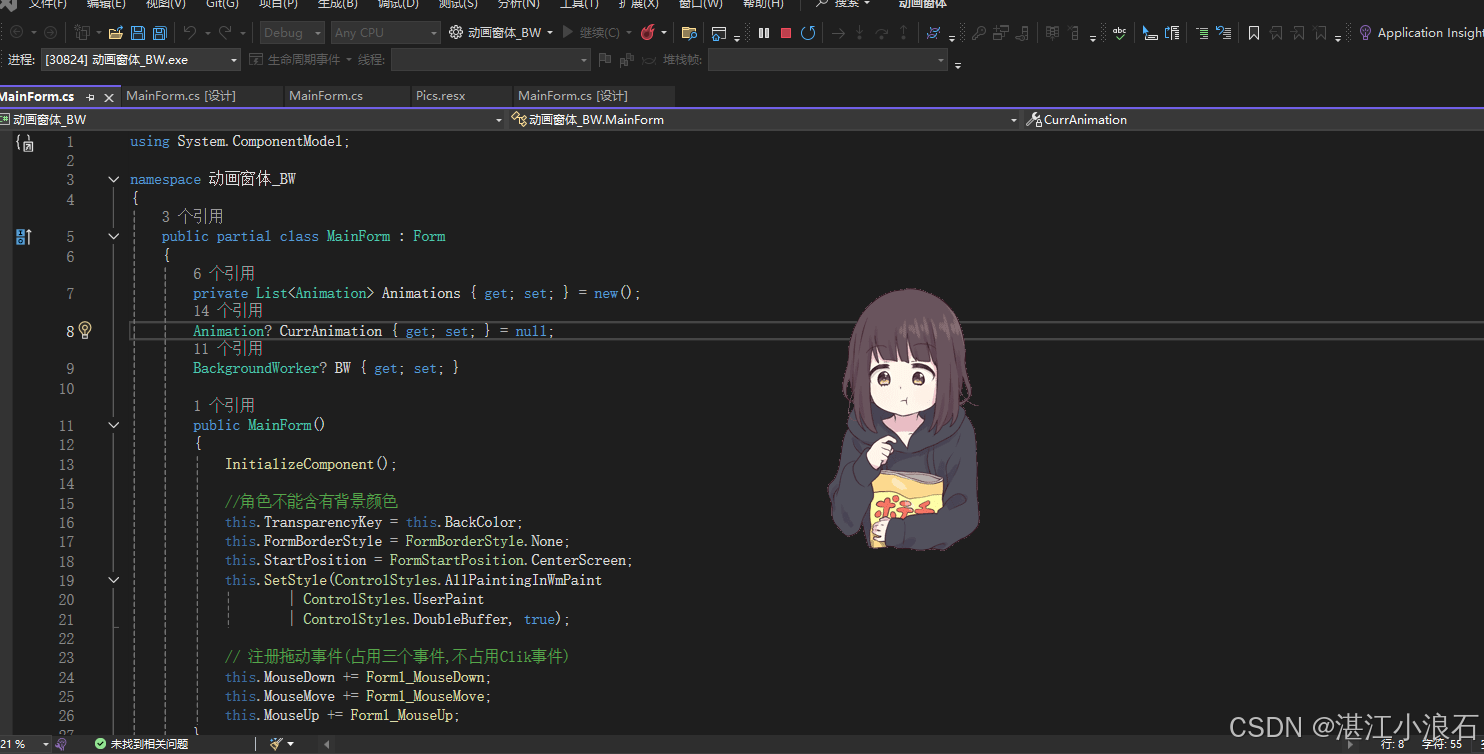Collapse the namespace block on line 3
Screen dimensions: 1484x754
click(x=114, y=180)
